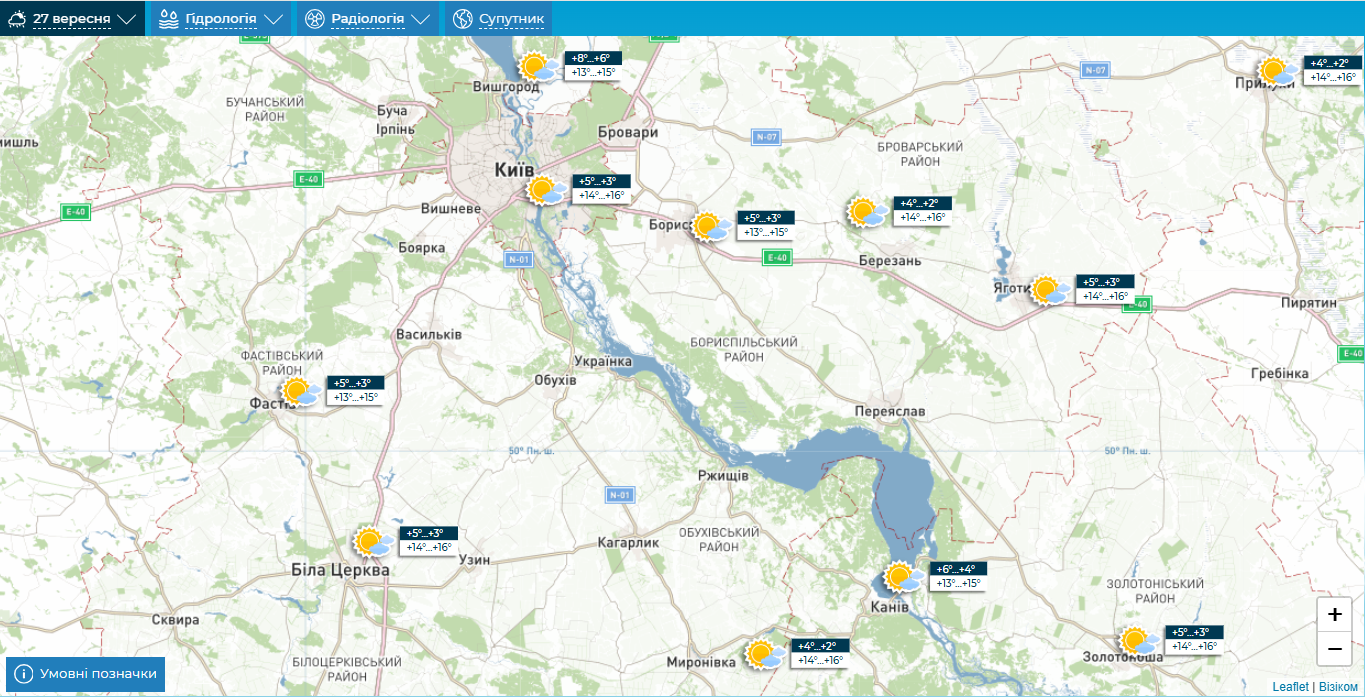Open the Leaflet attribution link
Image resolution: width=1365 pixels, height=697 pixels.
point(1290,687)
